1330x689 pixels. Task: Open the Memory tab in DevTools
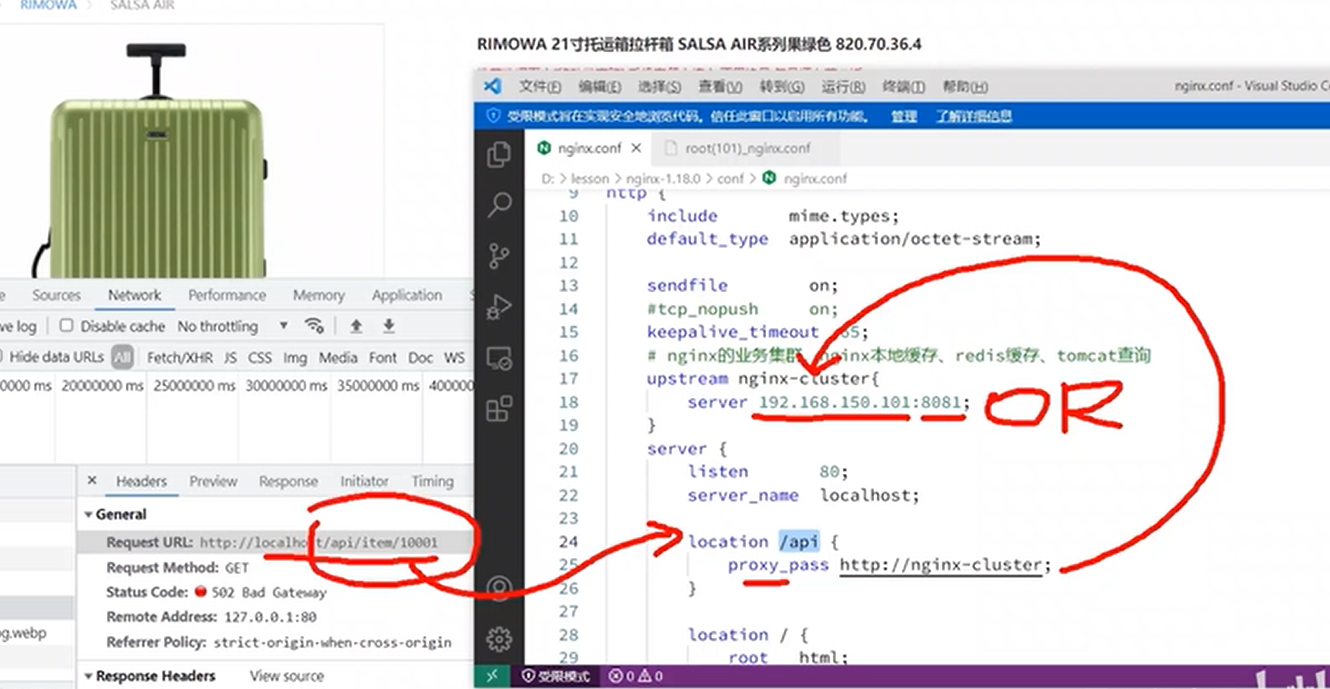[318, 295]
